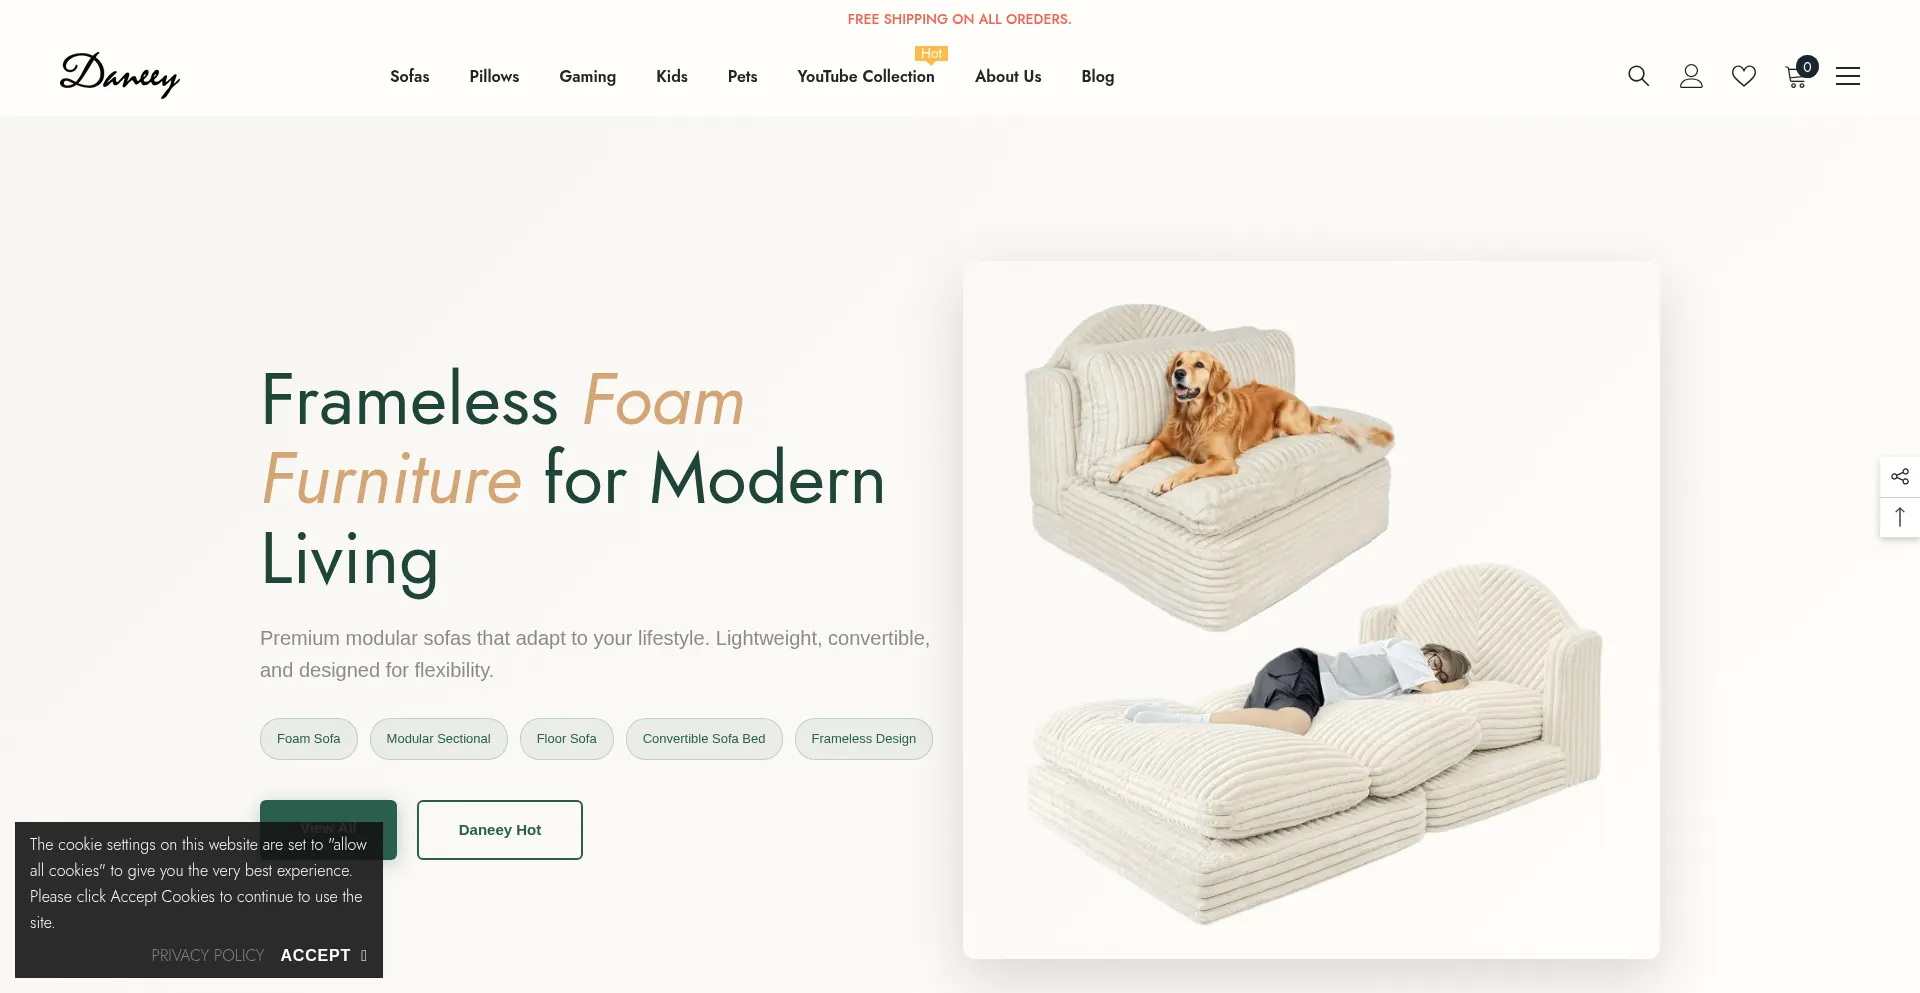Viewport: 1920px width, 993px height.
Task: Select the Convertible Sofa Bed tag
Action: [x=704, y=739]
